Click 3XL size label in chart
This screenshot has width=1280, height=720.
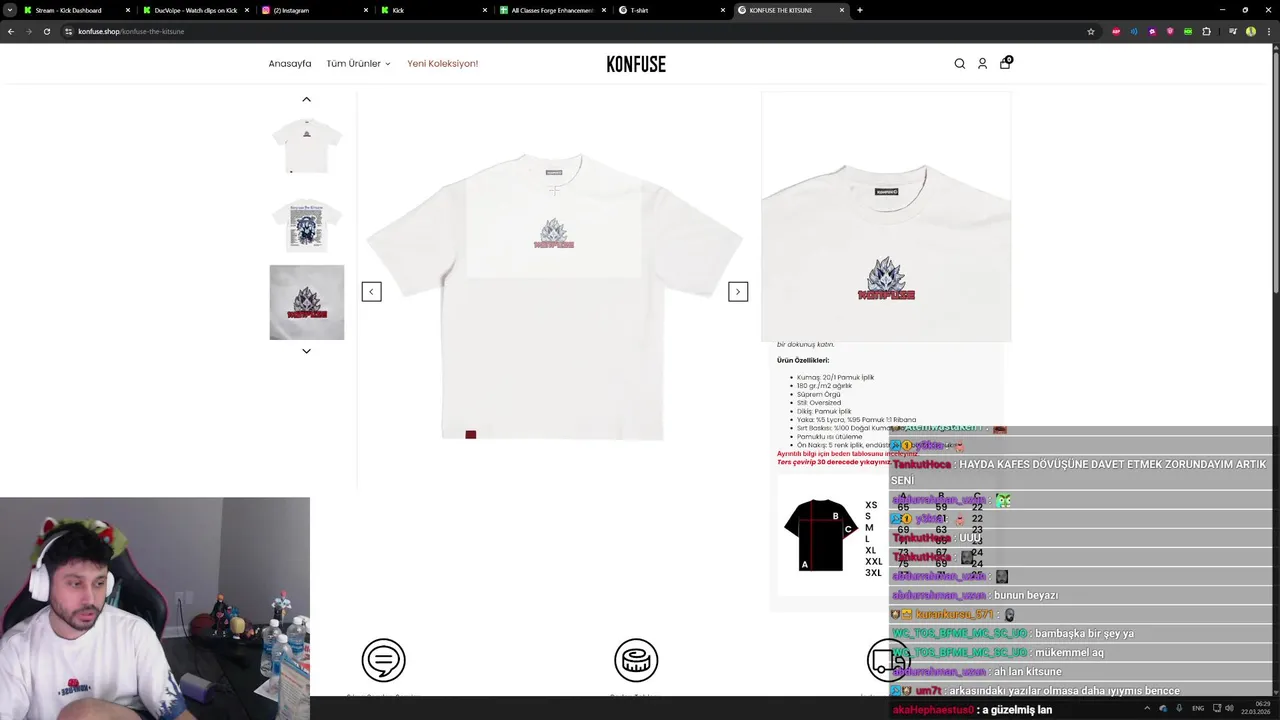pos(873,573)
